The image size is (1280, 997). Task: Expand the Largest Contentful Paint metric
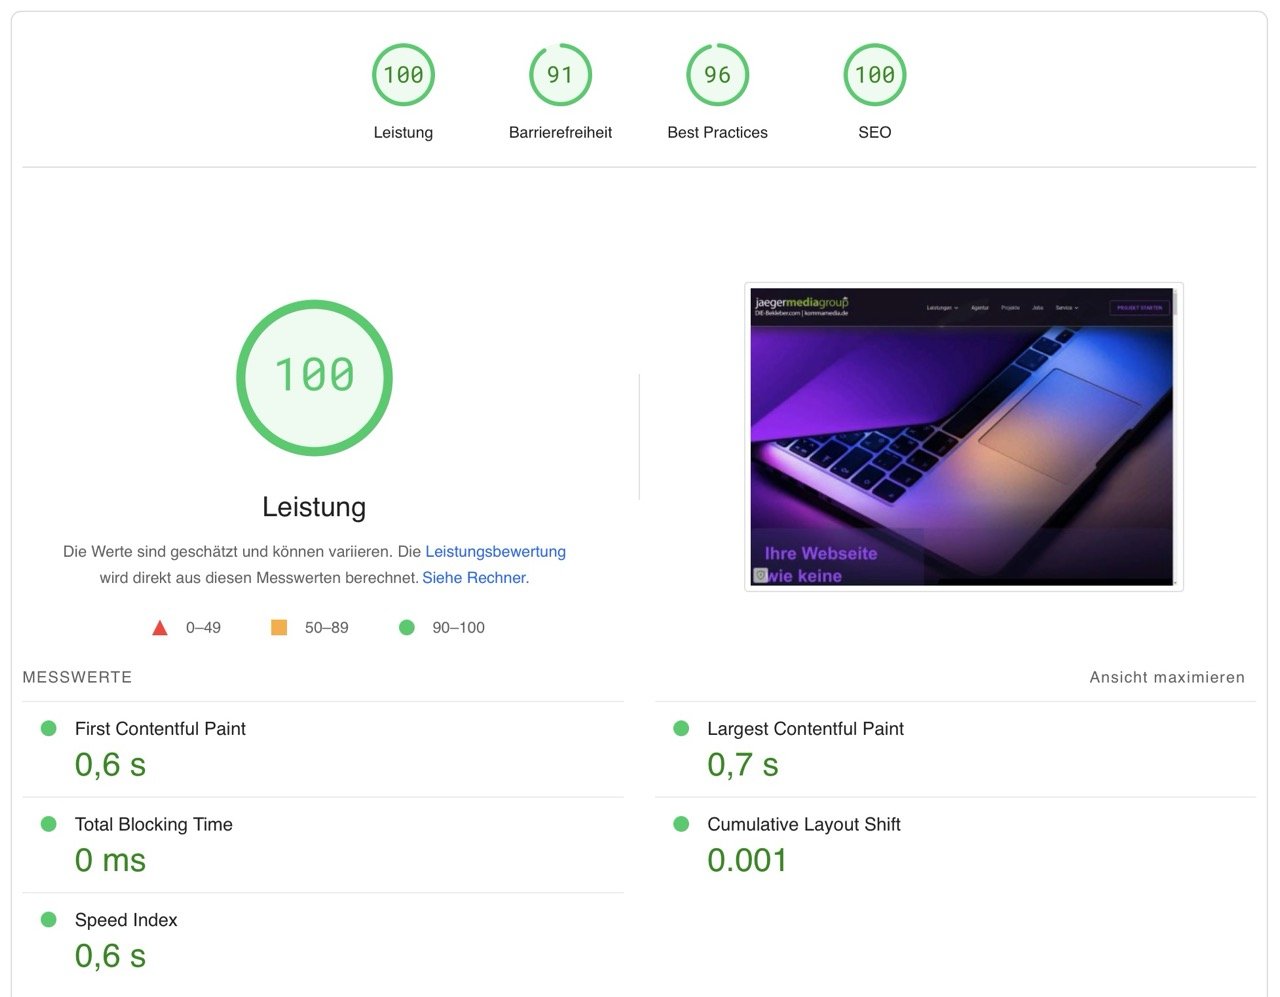805,729
